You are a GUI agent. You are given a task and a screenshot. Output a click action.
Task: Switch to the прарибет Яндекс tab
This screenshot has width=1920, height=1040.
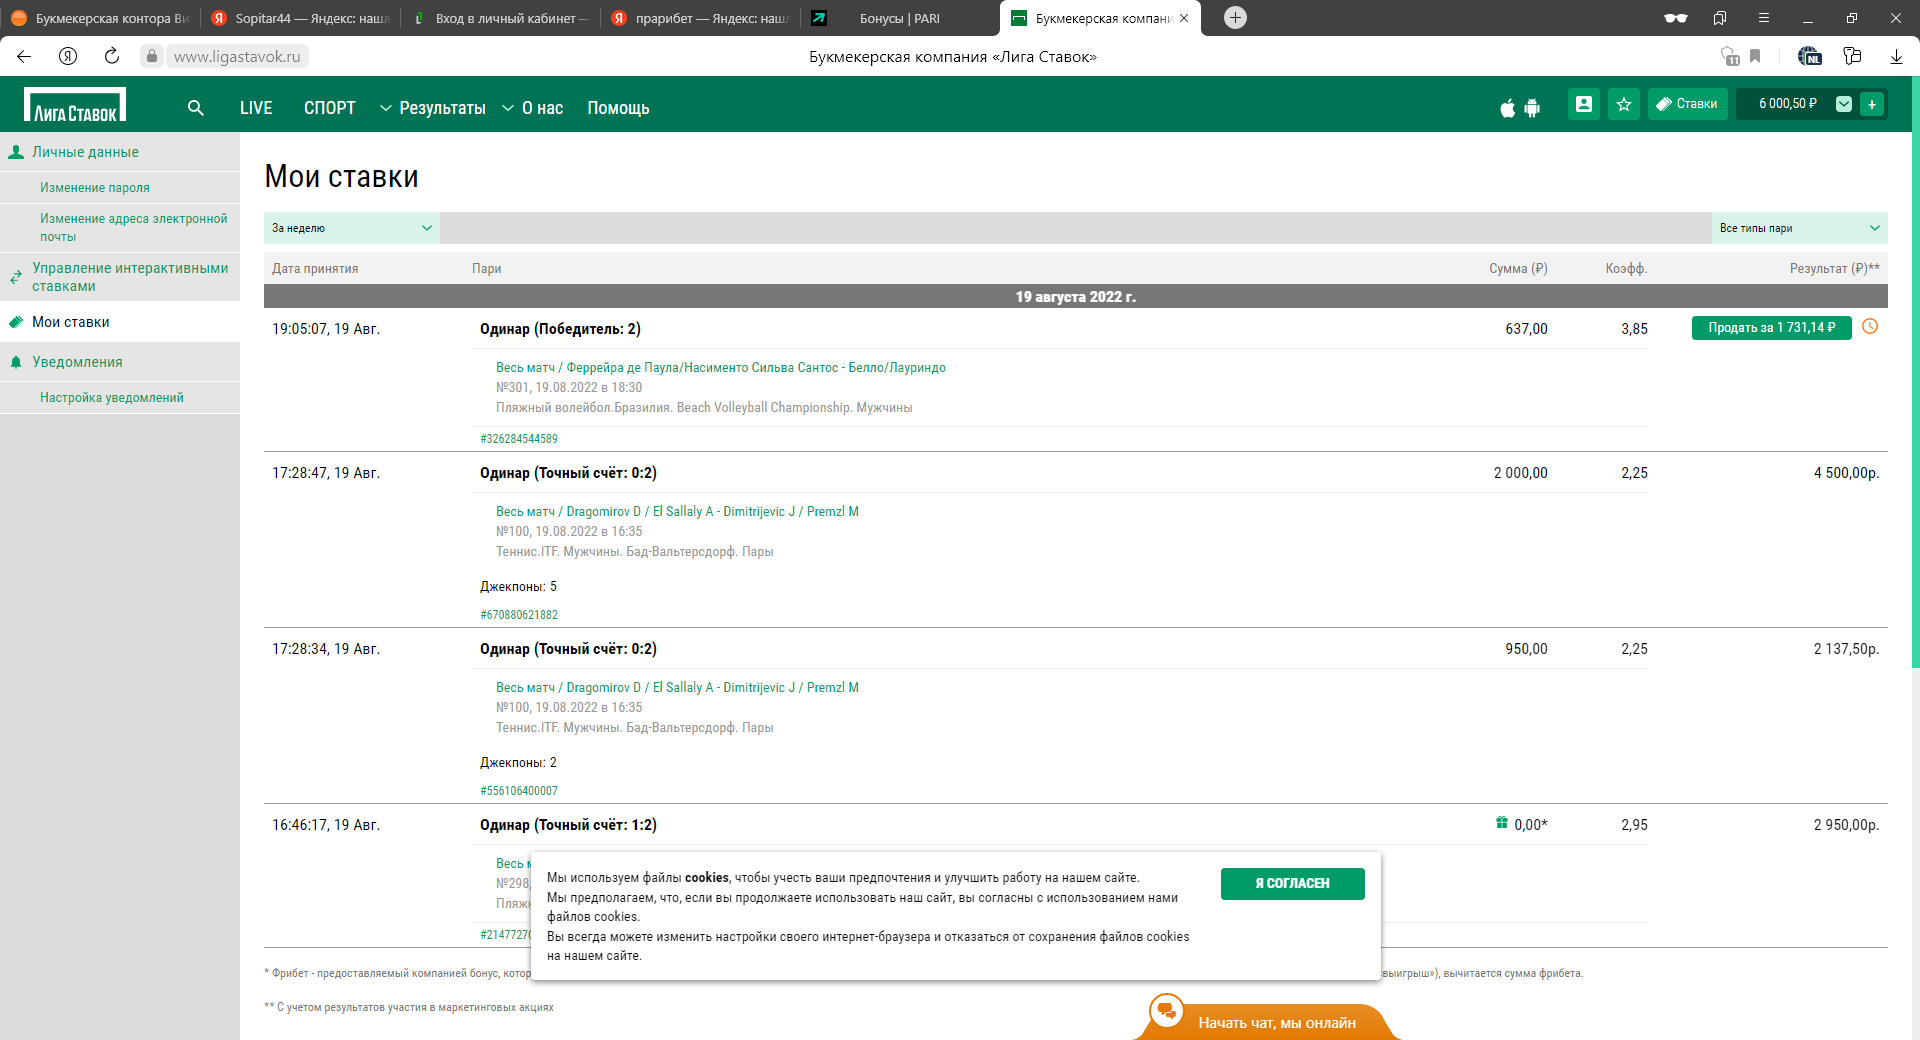pos(700,18)
